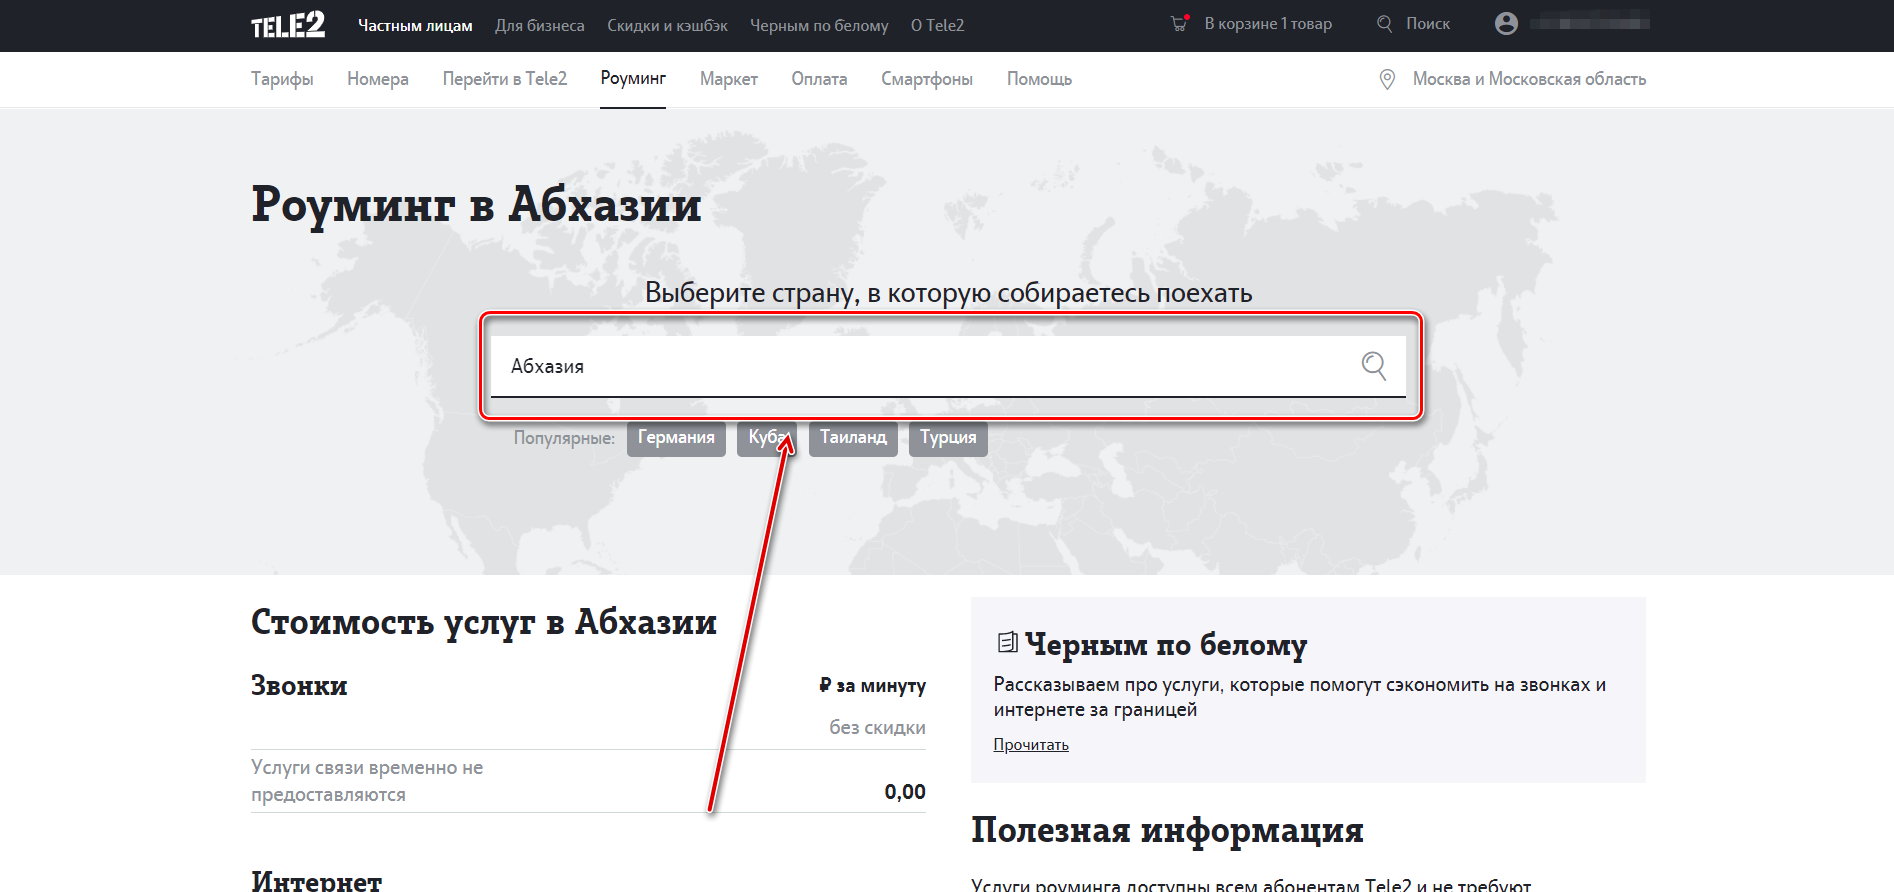
Task: Select Частным лицам in top bar
Action: tap(415, 25)
